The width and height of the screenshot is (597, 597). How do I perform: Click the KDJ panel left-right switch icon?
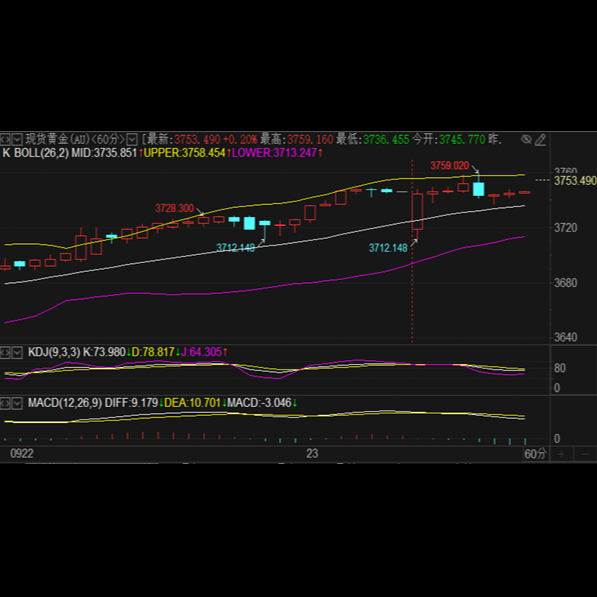[5, 353]
